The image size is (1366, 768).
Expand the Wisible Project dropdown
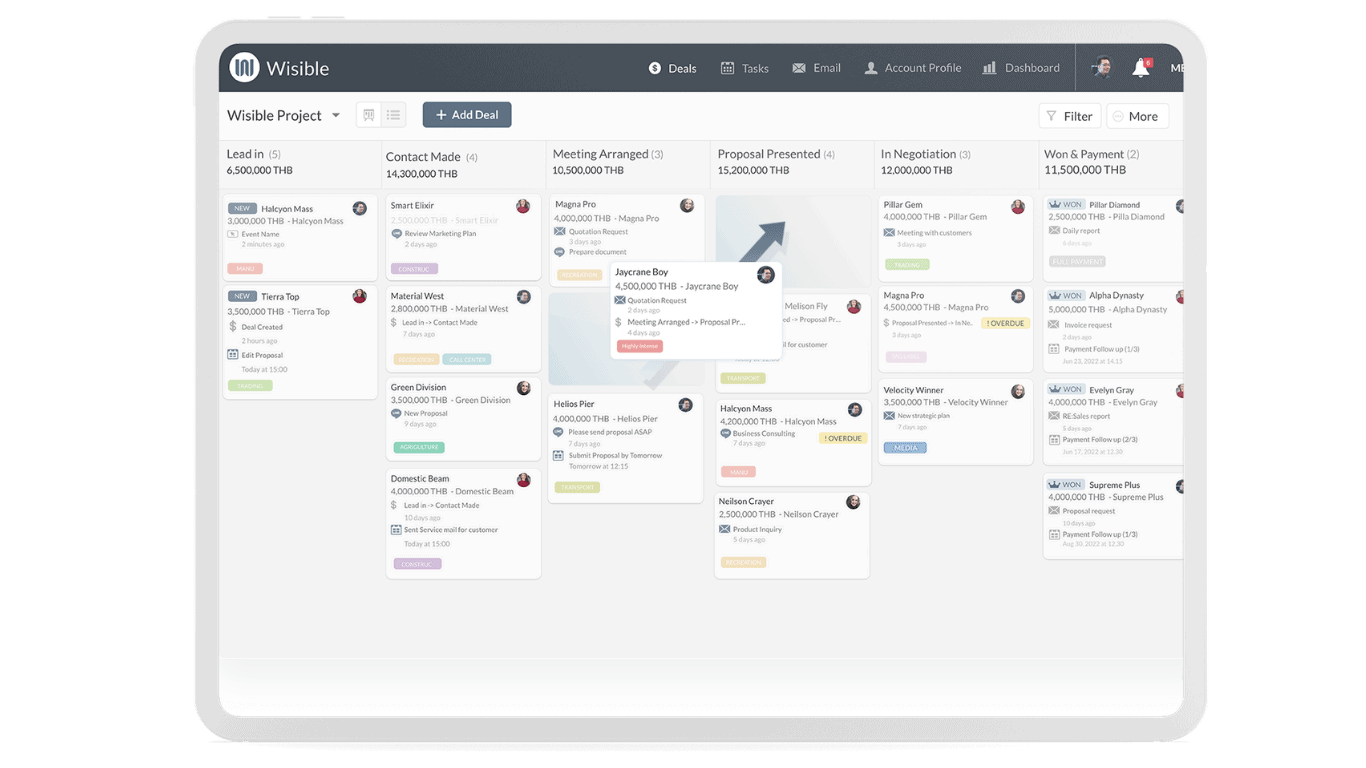[x=336, y=115]
